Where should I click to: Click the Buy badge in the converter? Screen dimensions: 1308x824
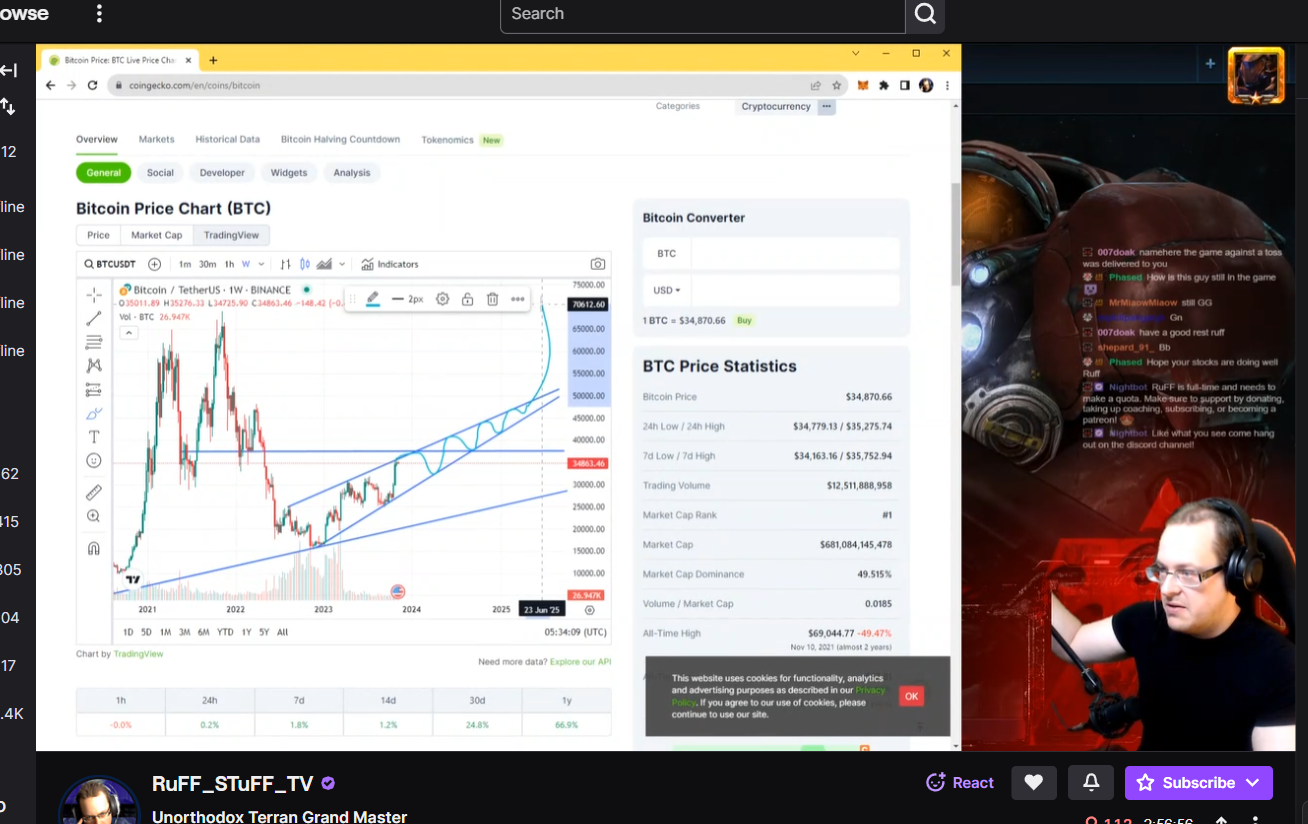click(744, 321)
